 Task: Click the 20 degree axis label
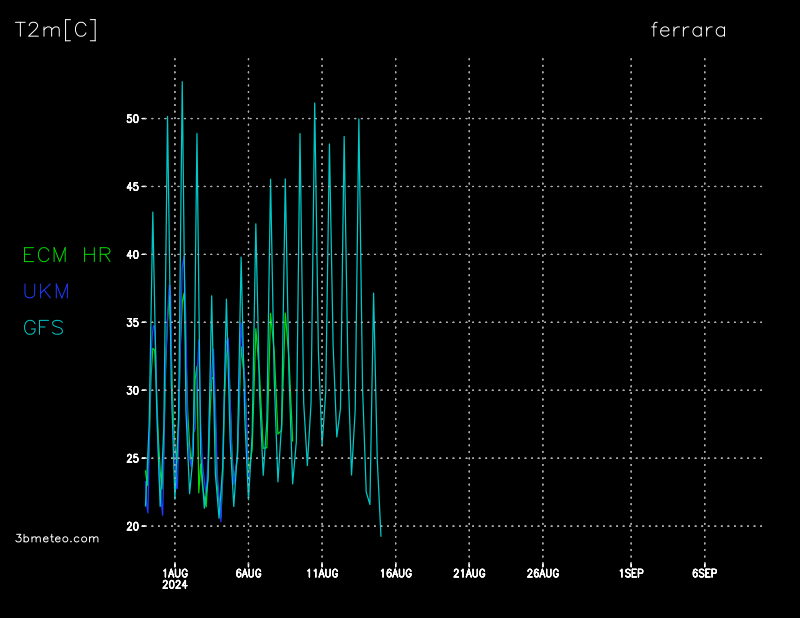coord(132,526)
